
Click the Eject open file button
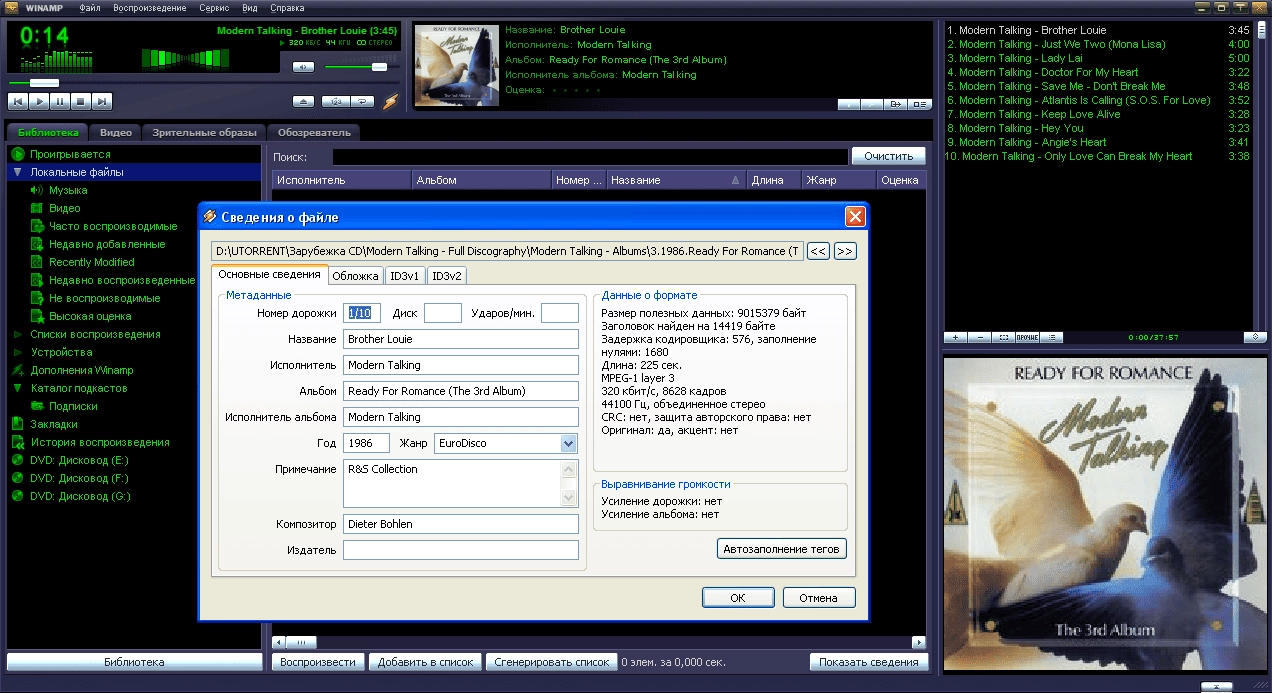point(304,101)
